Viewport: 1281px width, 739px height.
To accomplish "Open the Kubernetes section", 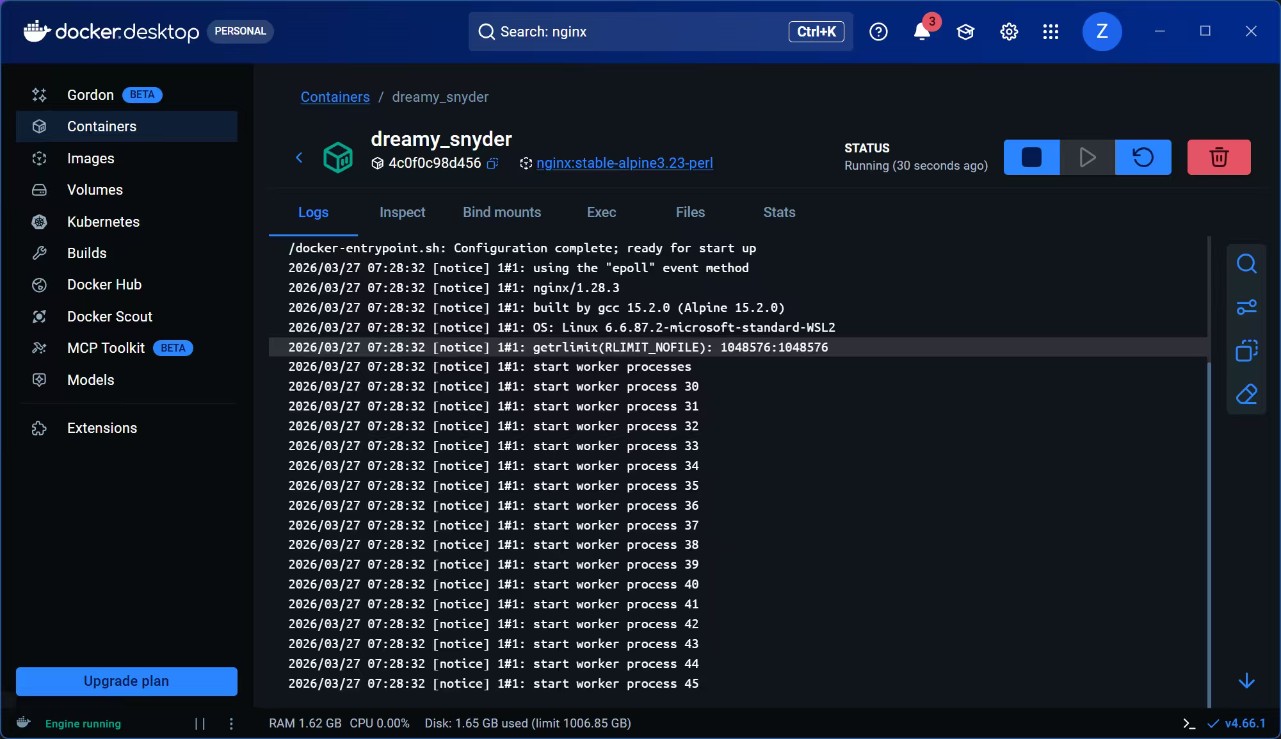I will 126,222.
